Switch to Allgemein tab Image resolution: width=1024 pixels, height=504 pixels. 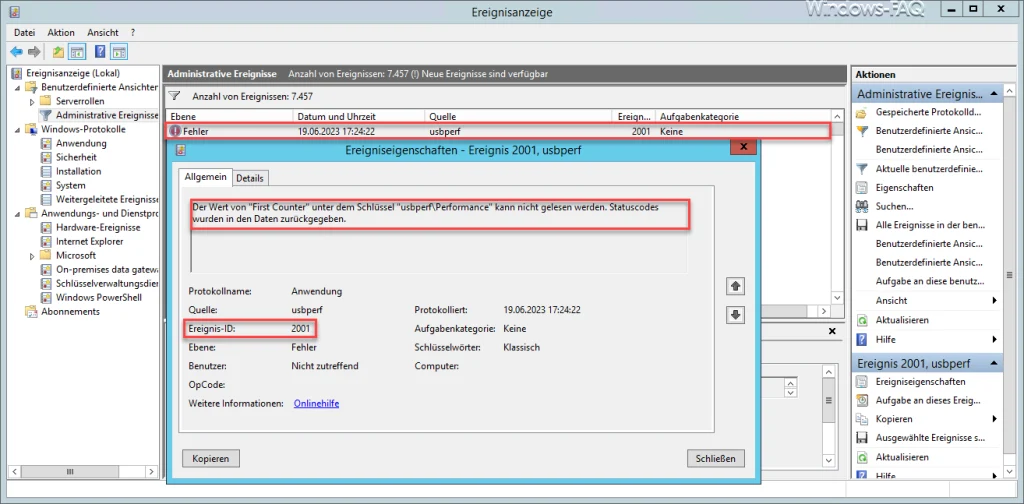pos(206,177)
